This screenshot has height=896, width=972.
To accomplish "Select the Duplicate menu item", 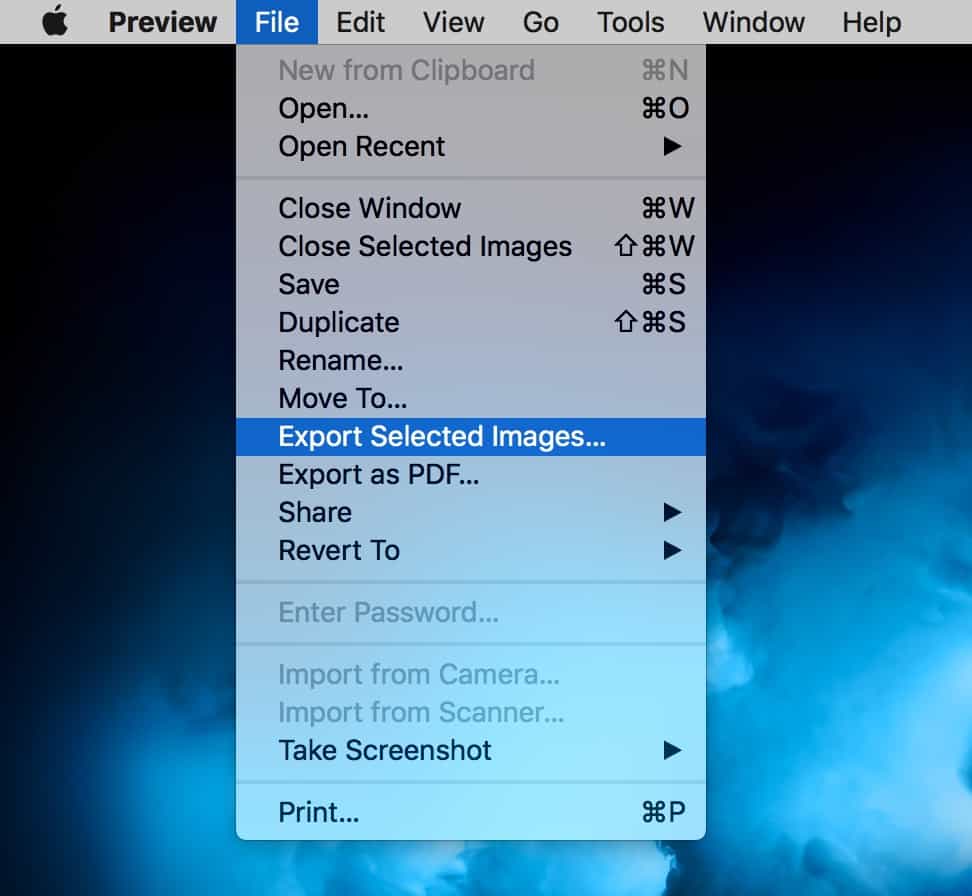I will (x=338, y=322).
